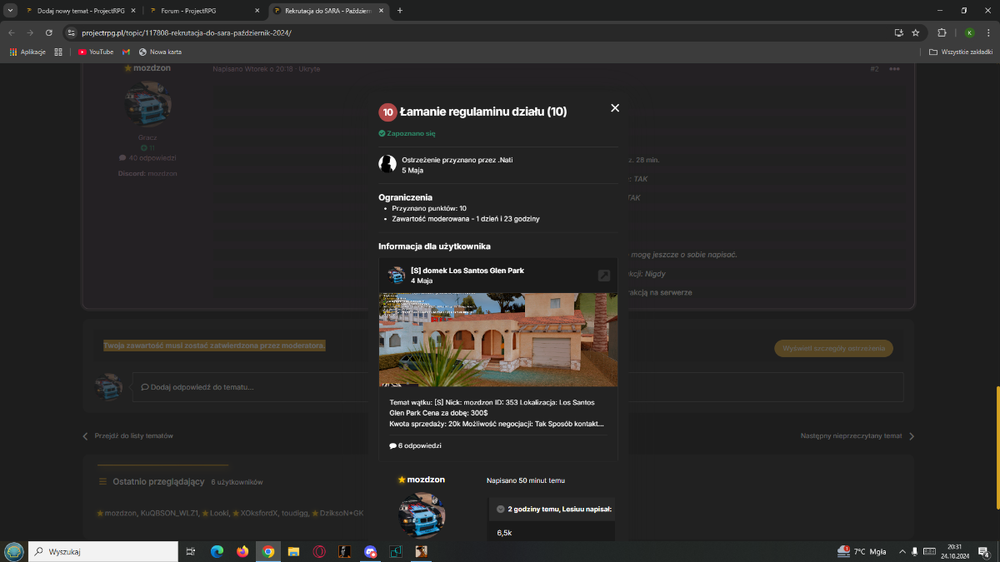Viewport: 1000px width, 562px height.
Task: Launch Firefox from the taskbar
Action: click(x=242, y=551)
